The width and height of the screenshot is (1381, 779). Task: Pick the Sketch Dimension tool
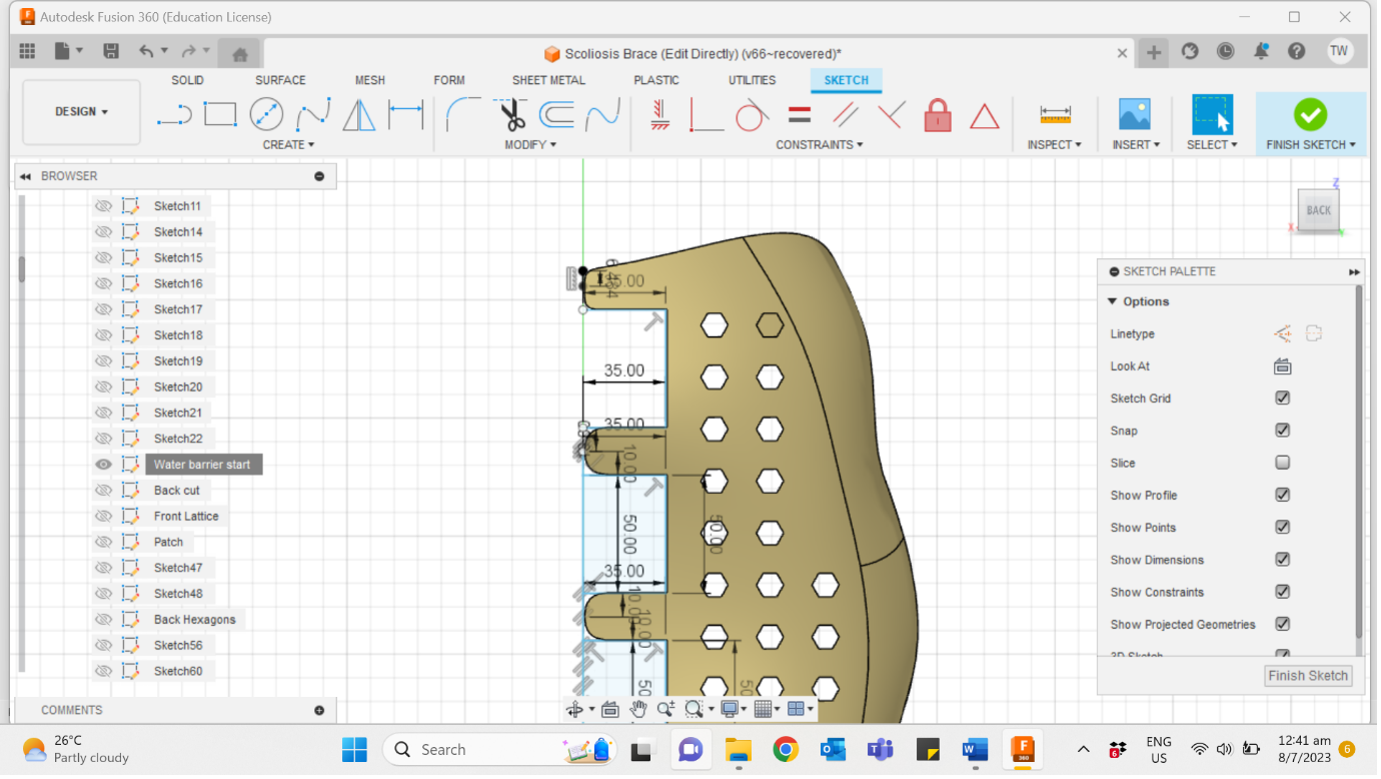(x=405, y=115)
